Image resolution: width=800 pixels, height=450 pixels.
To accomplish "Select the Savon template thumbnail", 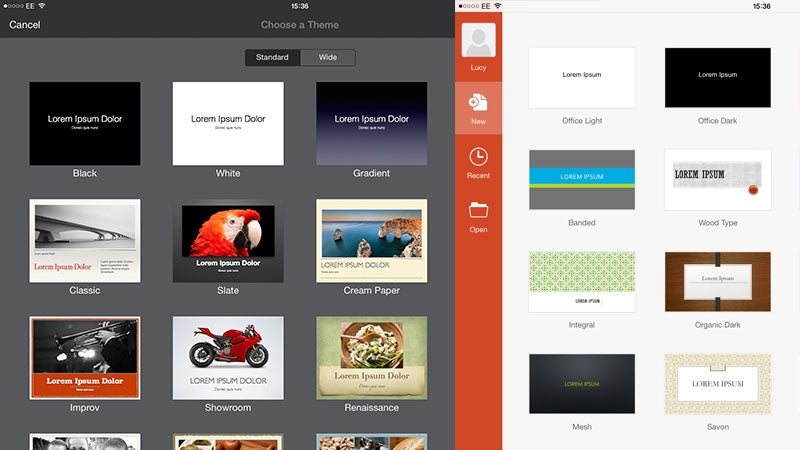I will pyautogui.click(x=717, y=384).
